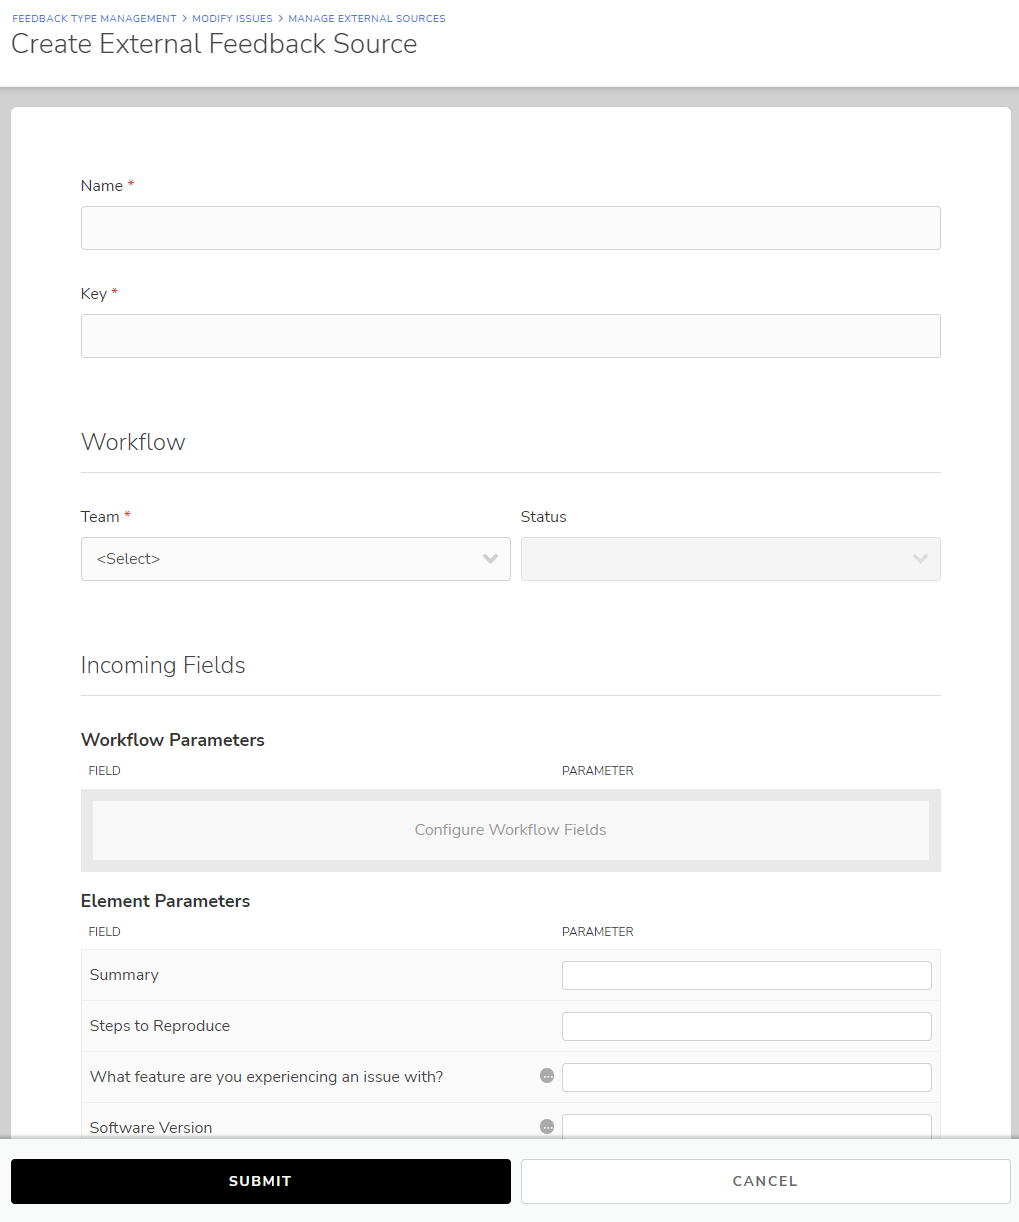
Task: Select the Workflow section heading
Action: click(133, 442)
